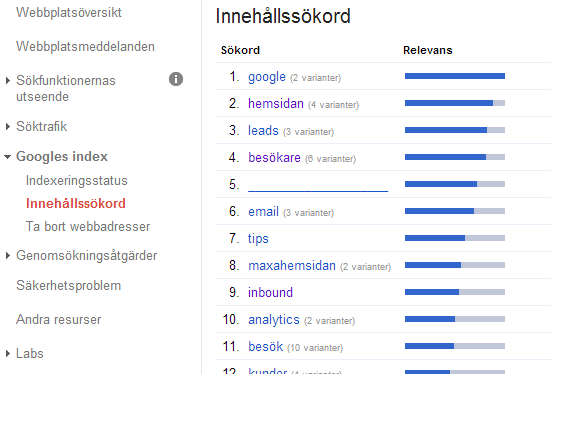Open Andra resurser in the sidebar
576x426 pixels.
pyautogui.click(x=58, y=320)
